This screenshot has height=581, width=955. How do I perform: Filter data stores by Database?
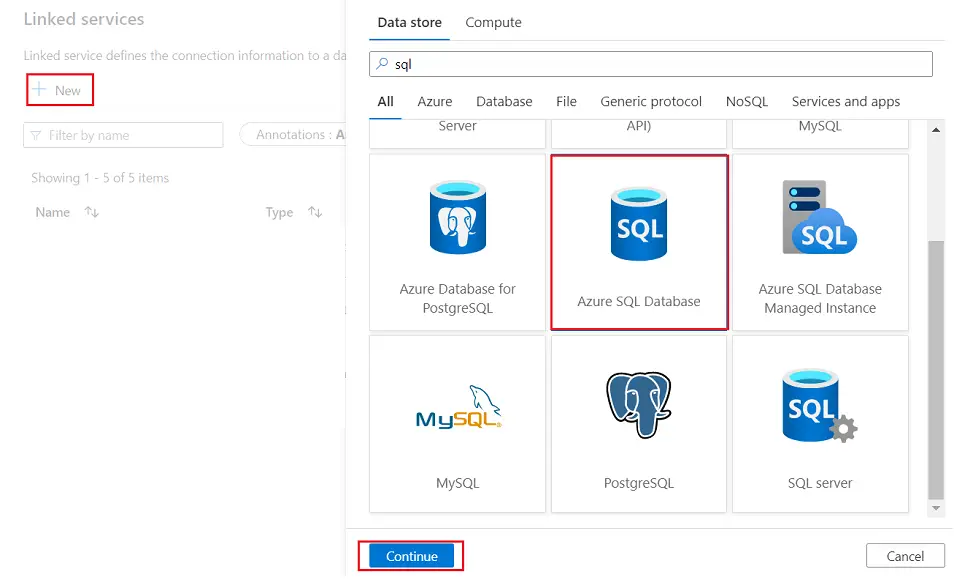504,101
